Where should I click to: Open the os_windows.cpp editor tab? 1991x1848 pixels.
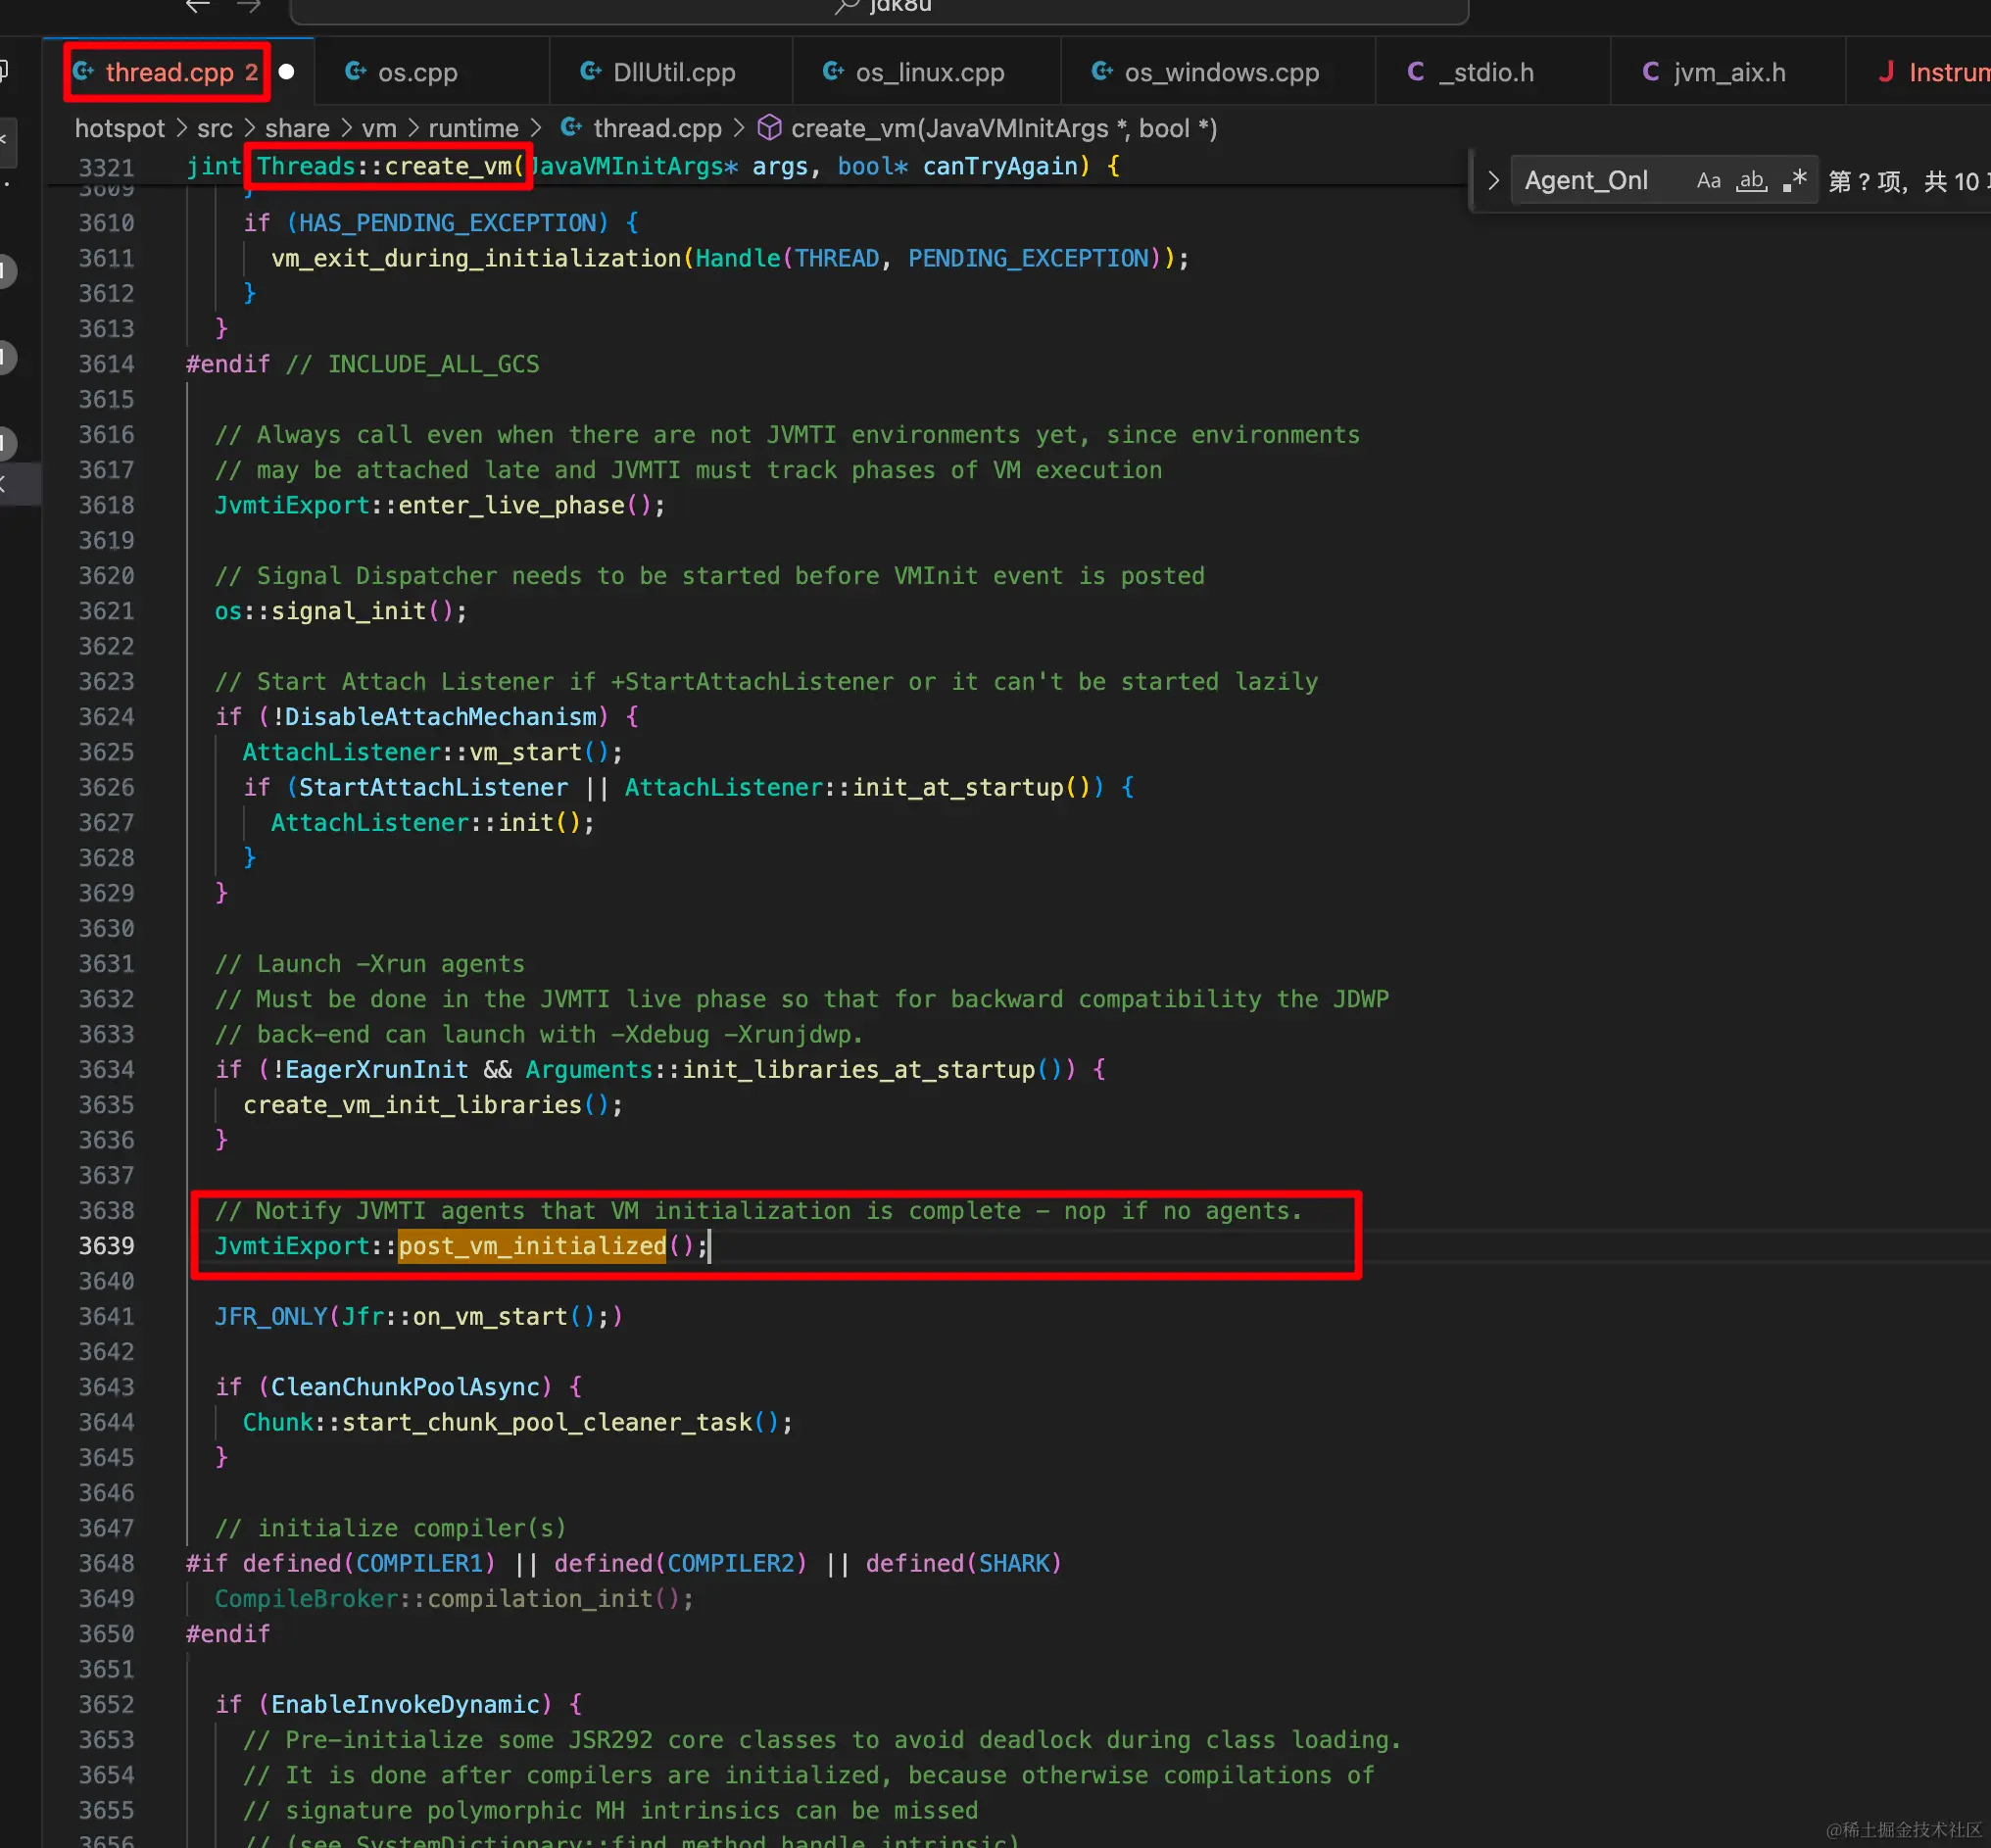(1220, 72)
